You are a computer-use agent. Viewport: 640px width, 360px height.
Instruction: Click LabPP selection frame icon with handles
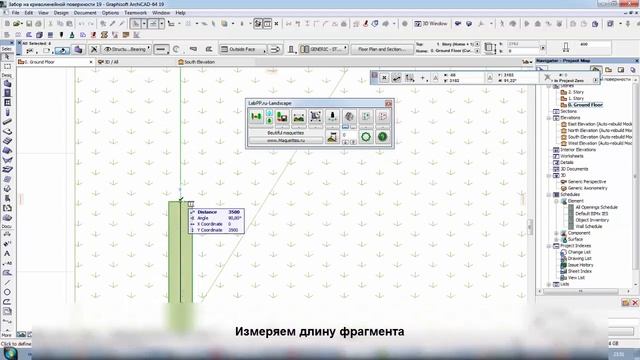tap(316, 117)
